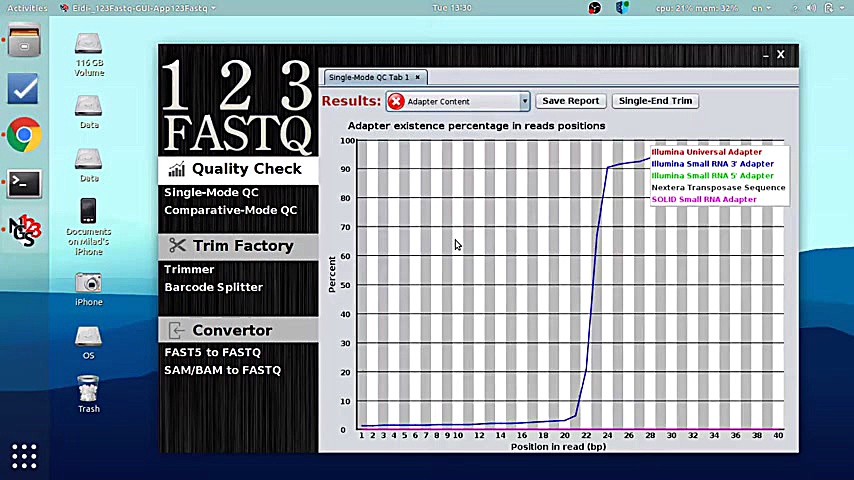Launch Terminal from the dock
Screen dimensions: 854x480
tap(23, 182)
